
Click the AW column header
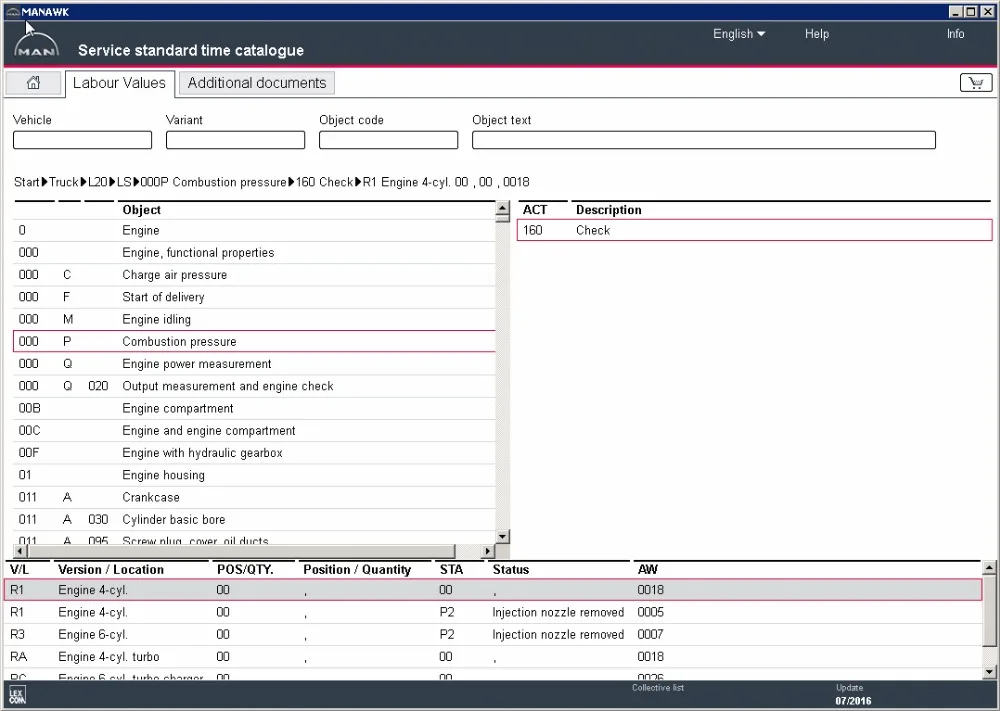(647, 569)
